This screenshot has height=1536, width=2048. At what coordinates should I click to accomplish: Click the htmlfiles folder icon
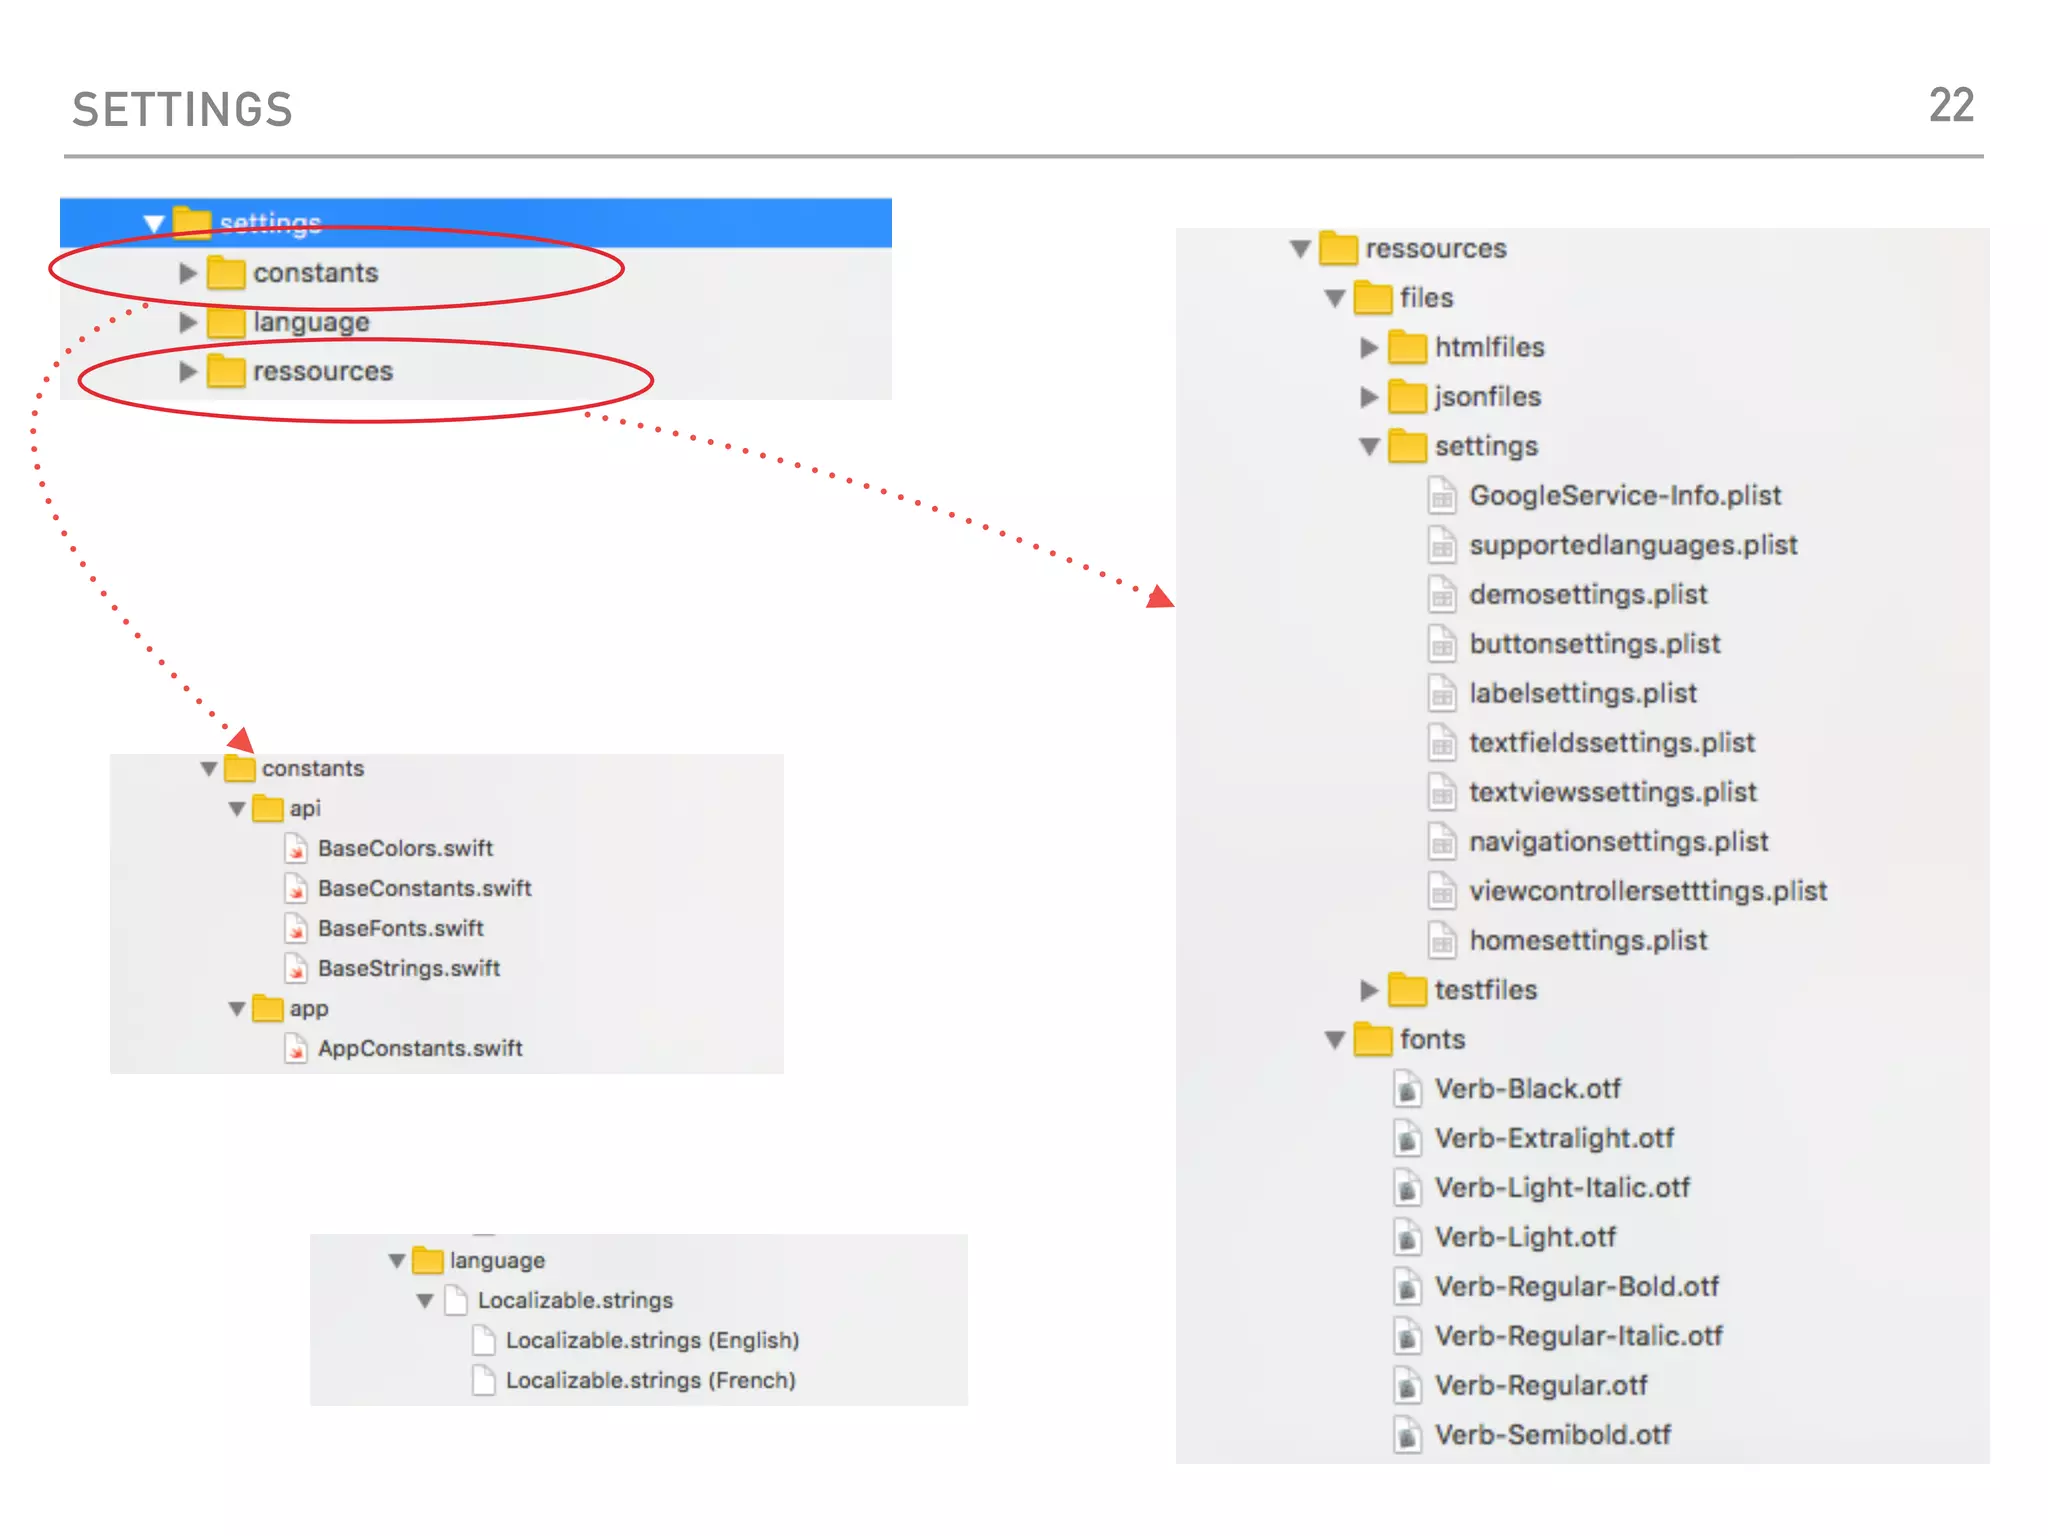1407,347
